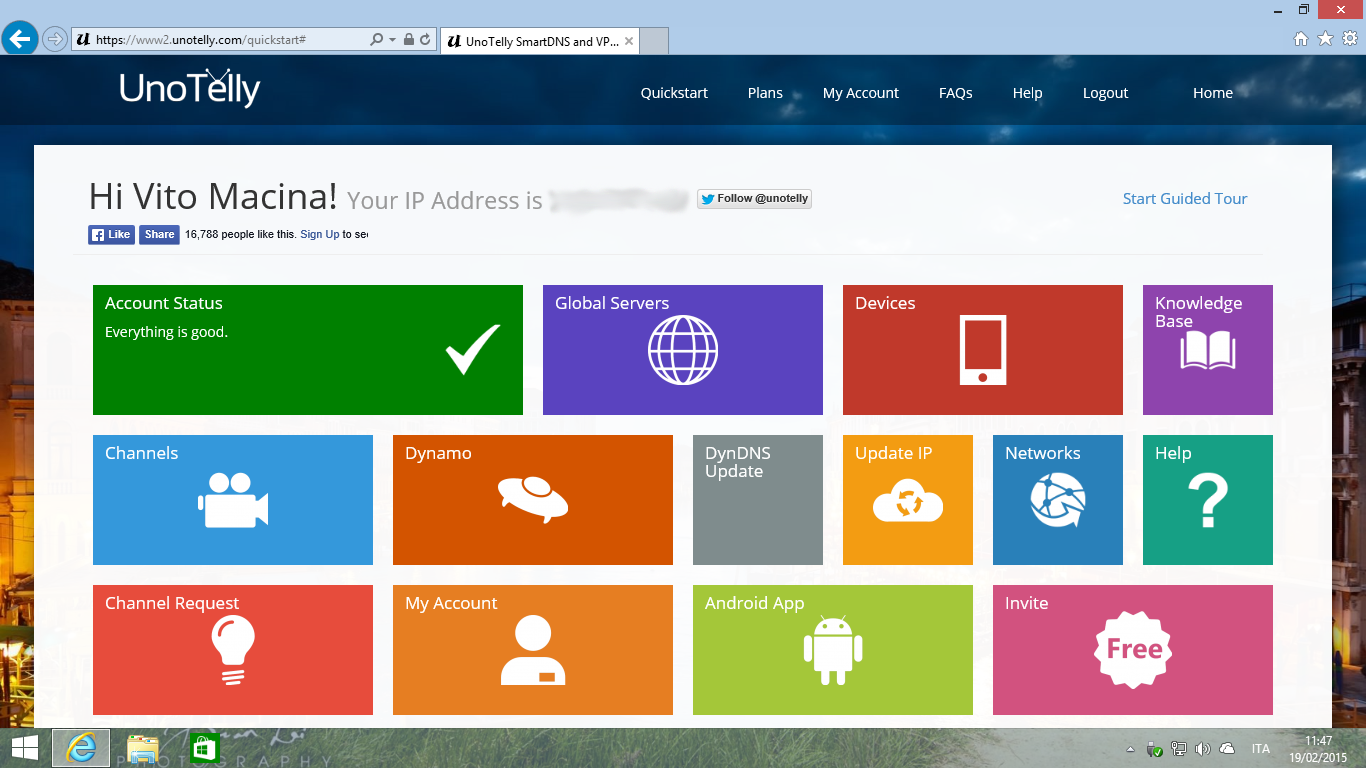Click the Follow @unotelly Twitter button
This screenshot has height=768, width=1366.
[x=754, y=199]
